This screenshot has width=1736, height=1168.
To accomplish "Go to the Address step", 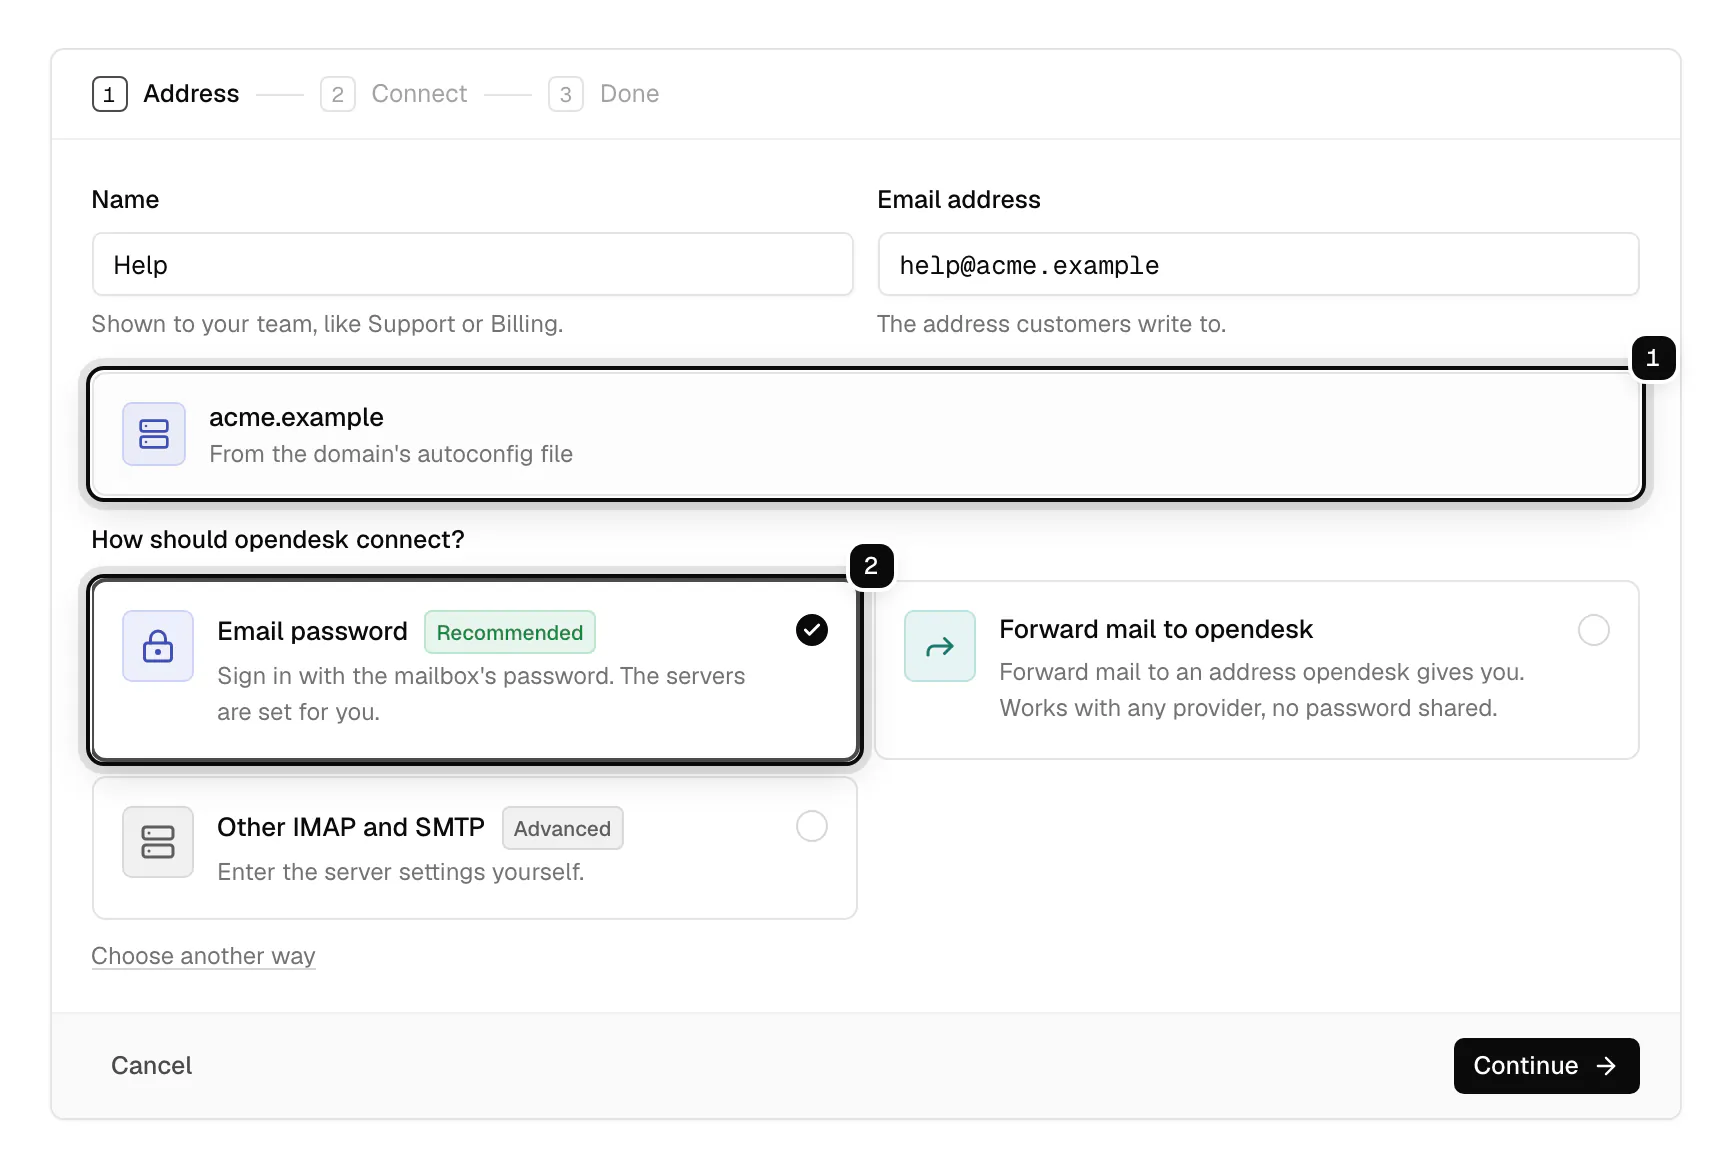I will 166,94.
